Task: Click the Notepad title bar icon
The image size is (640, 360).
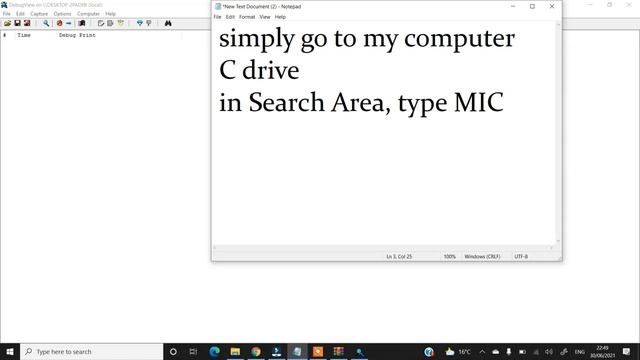Action: point(218,7)
